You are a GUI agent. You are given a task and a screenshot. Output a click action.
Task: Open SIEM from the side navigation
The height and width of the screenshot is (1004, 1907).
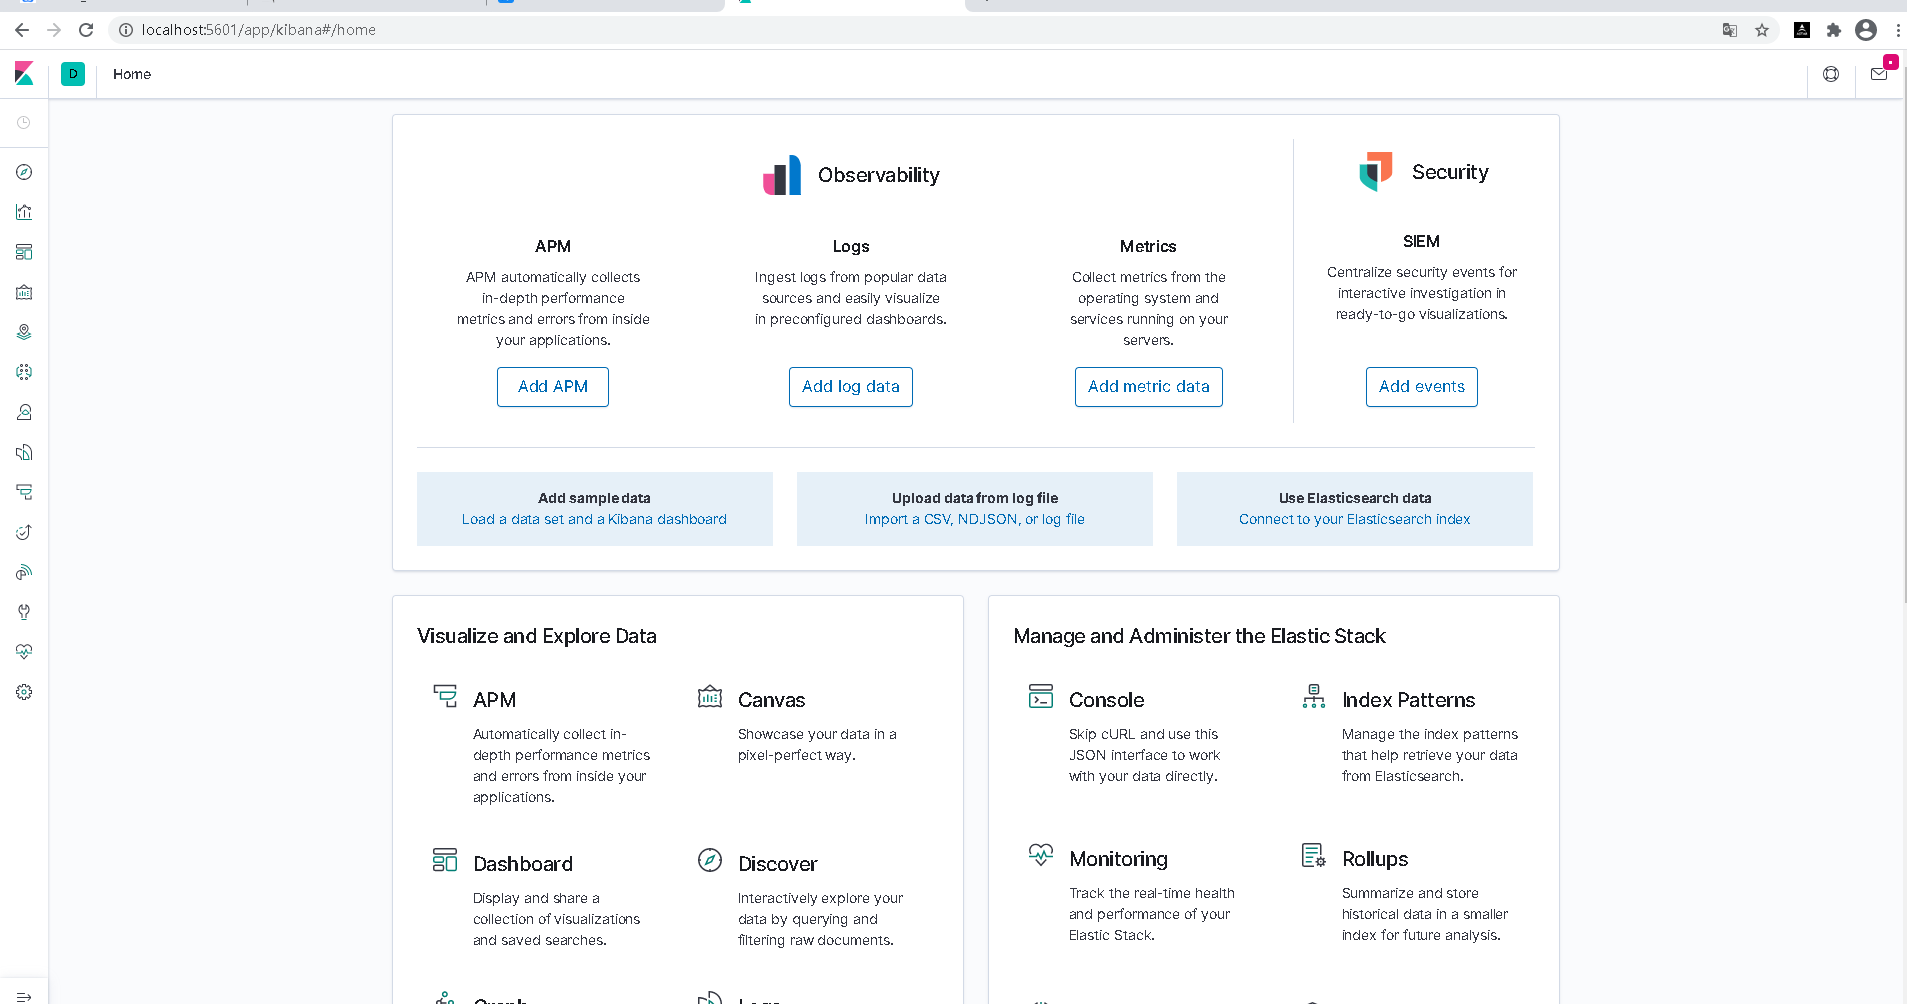pos(24,572)
